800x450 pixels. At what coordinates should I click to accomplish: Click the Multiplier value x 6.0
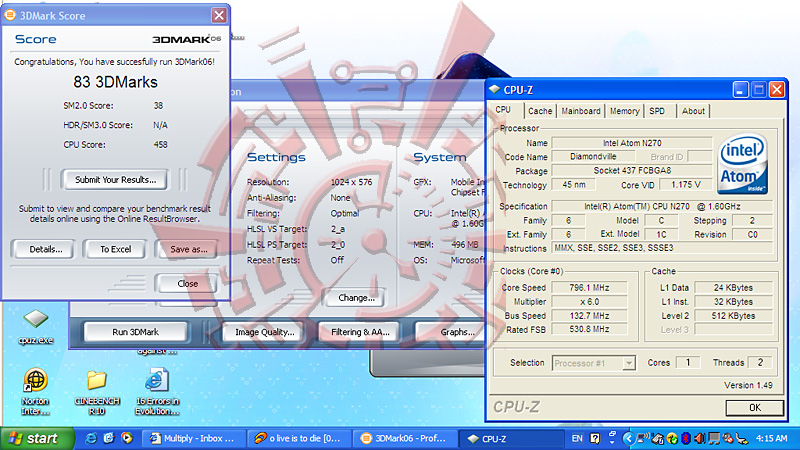589,302
